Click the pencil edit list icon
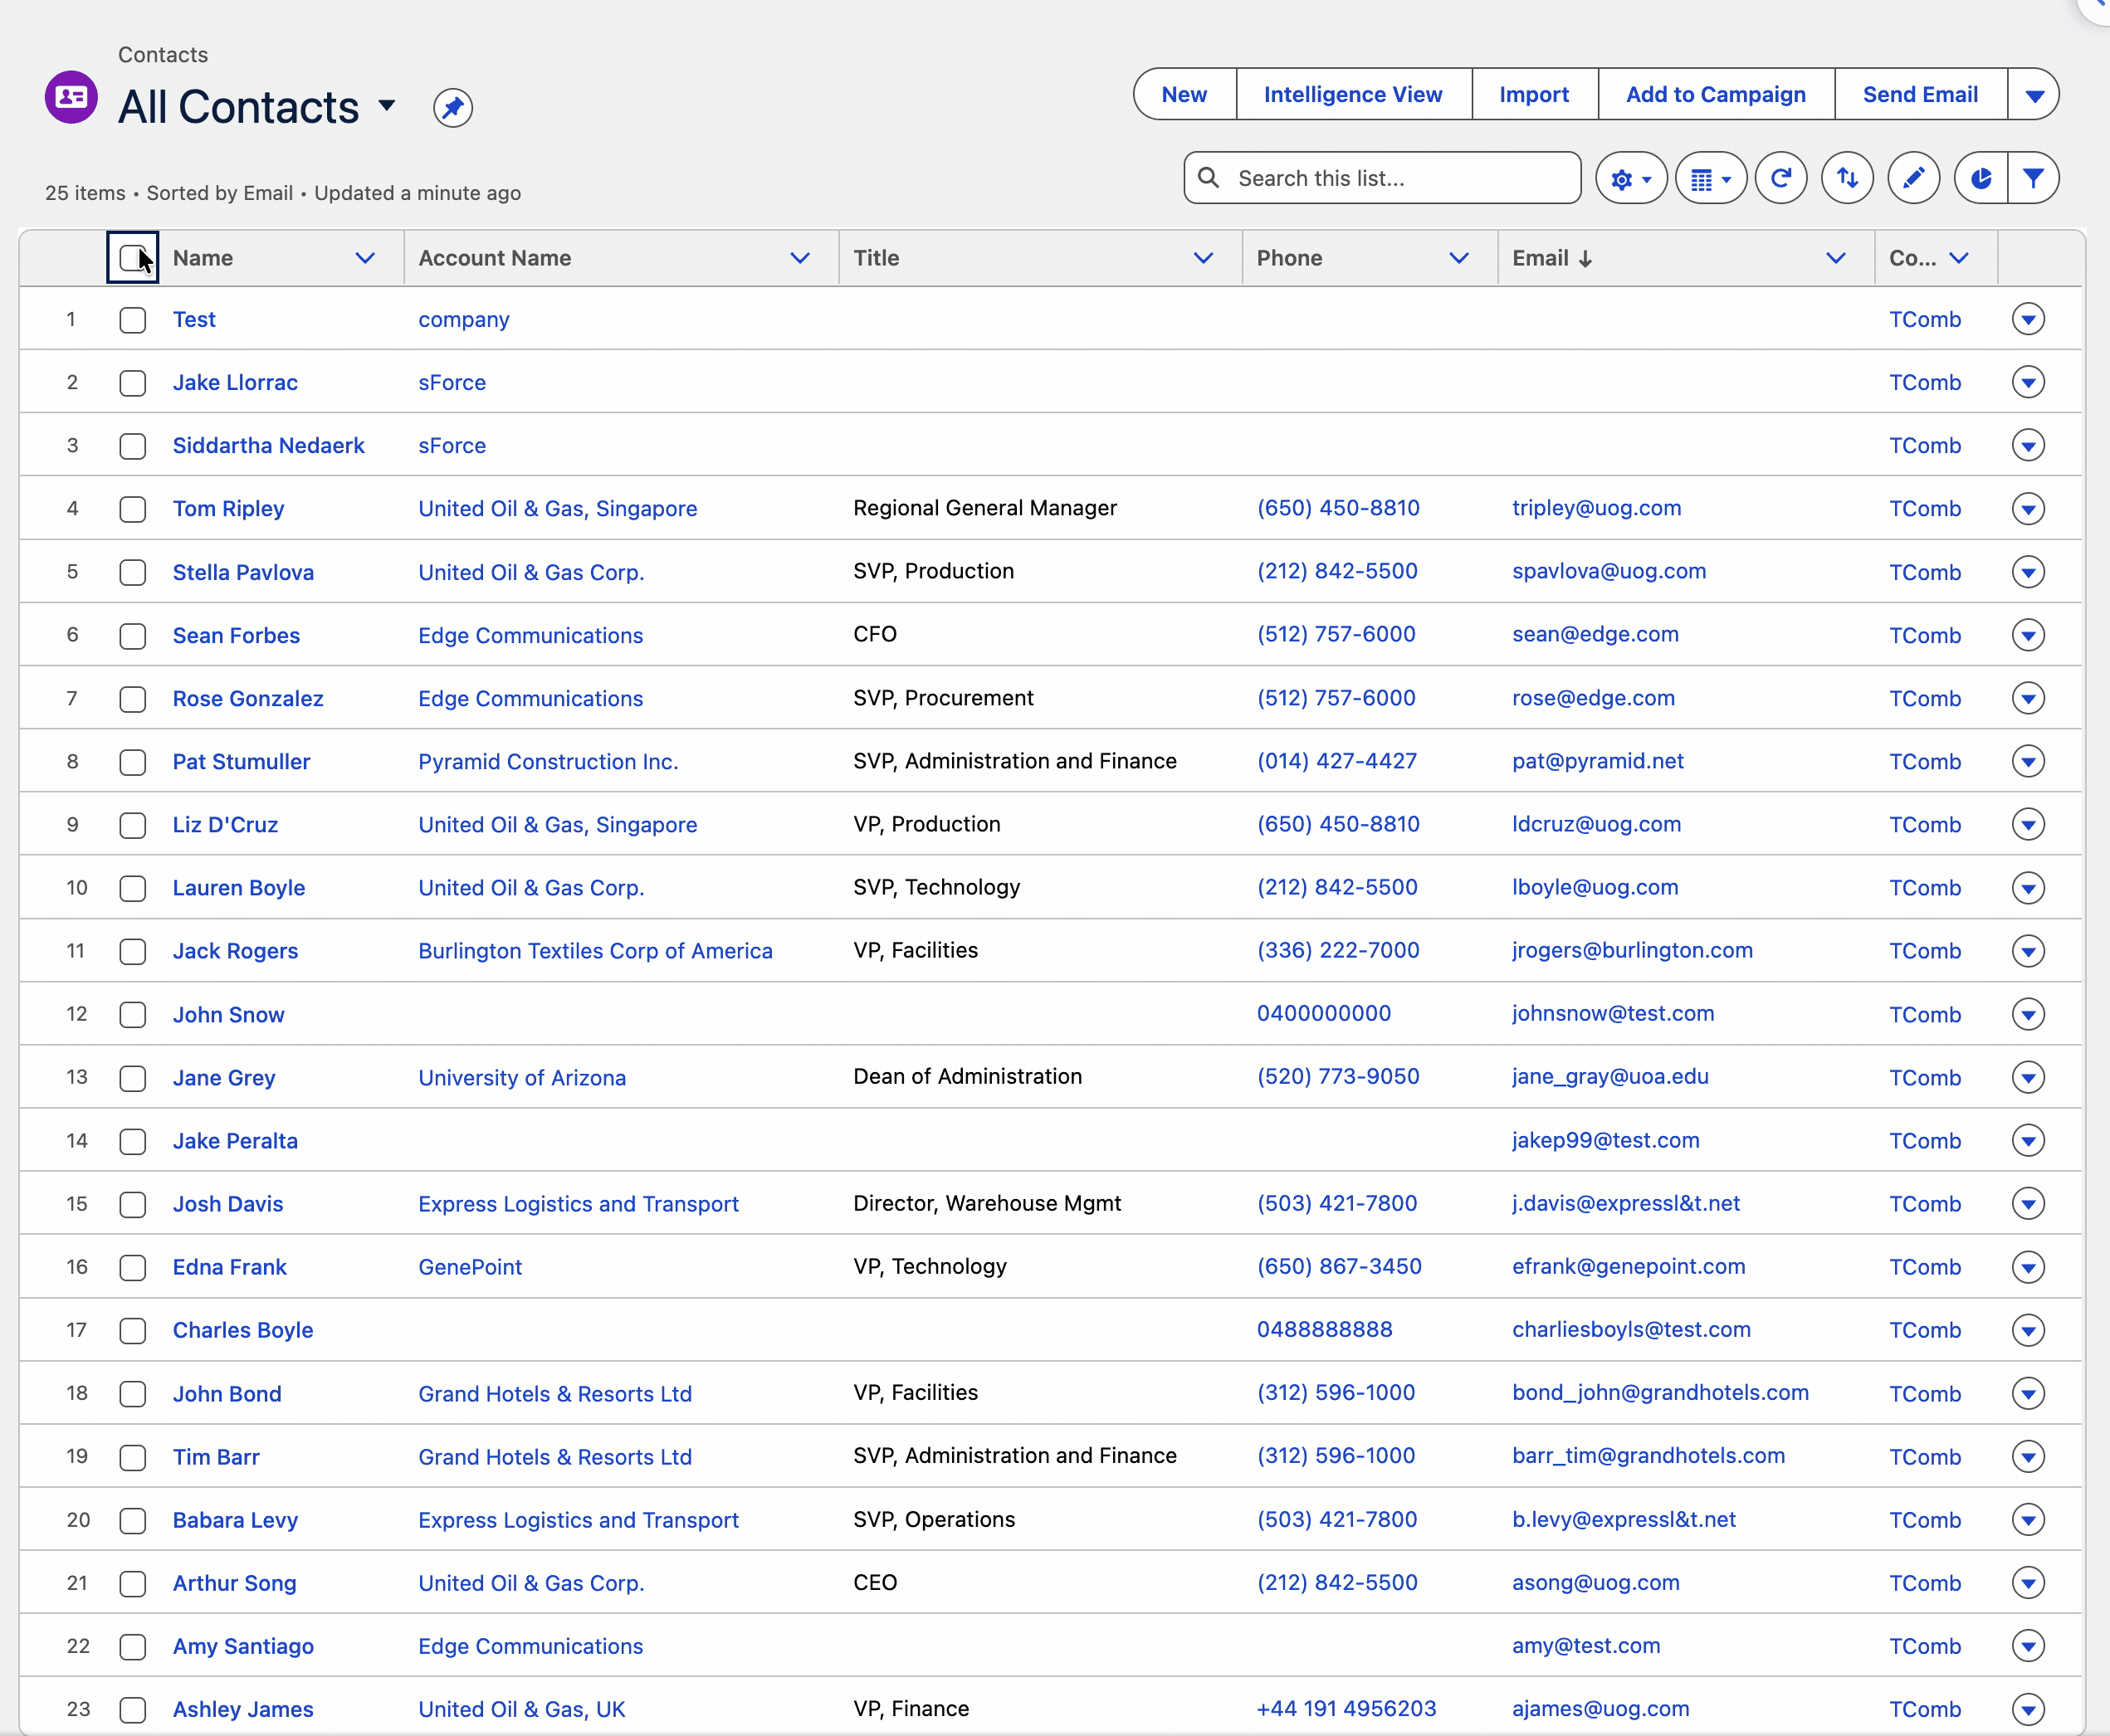 coord(1913,178)
